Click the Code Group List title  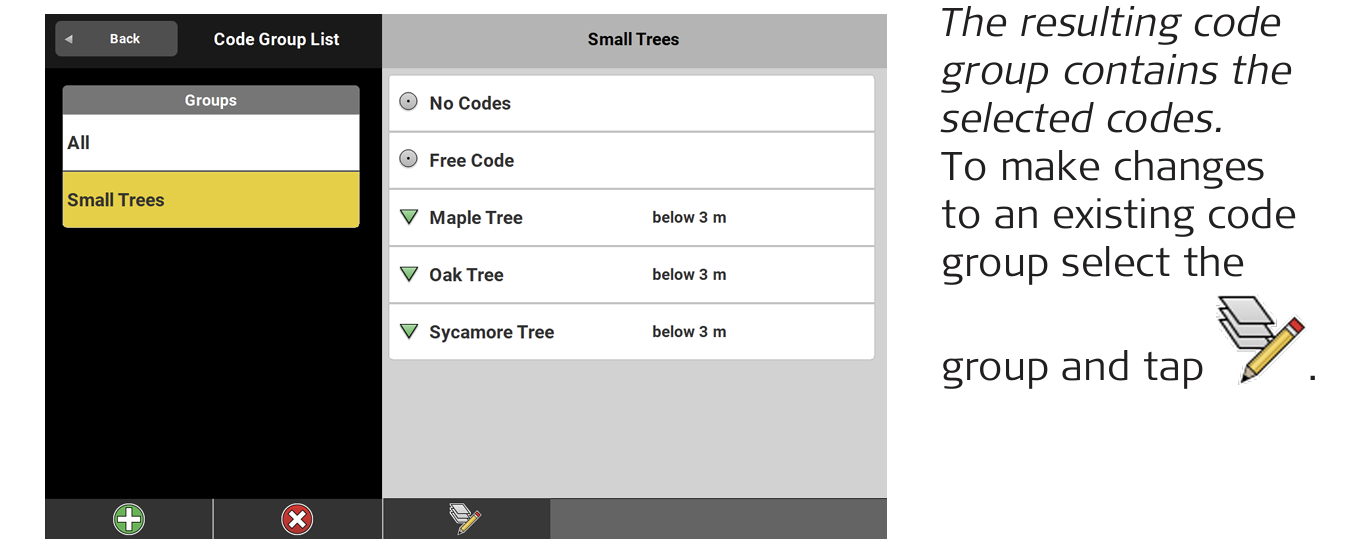pos(276,40)
